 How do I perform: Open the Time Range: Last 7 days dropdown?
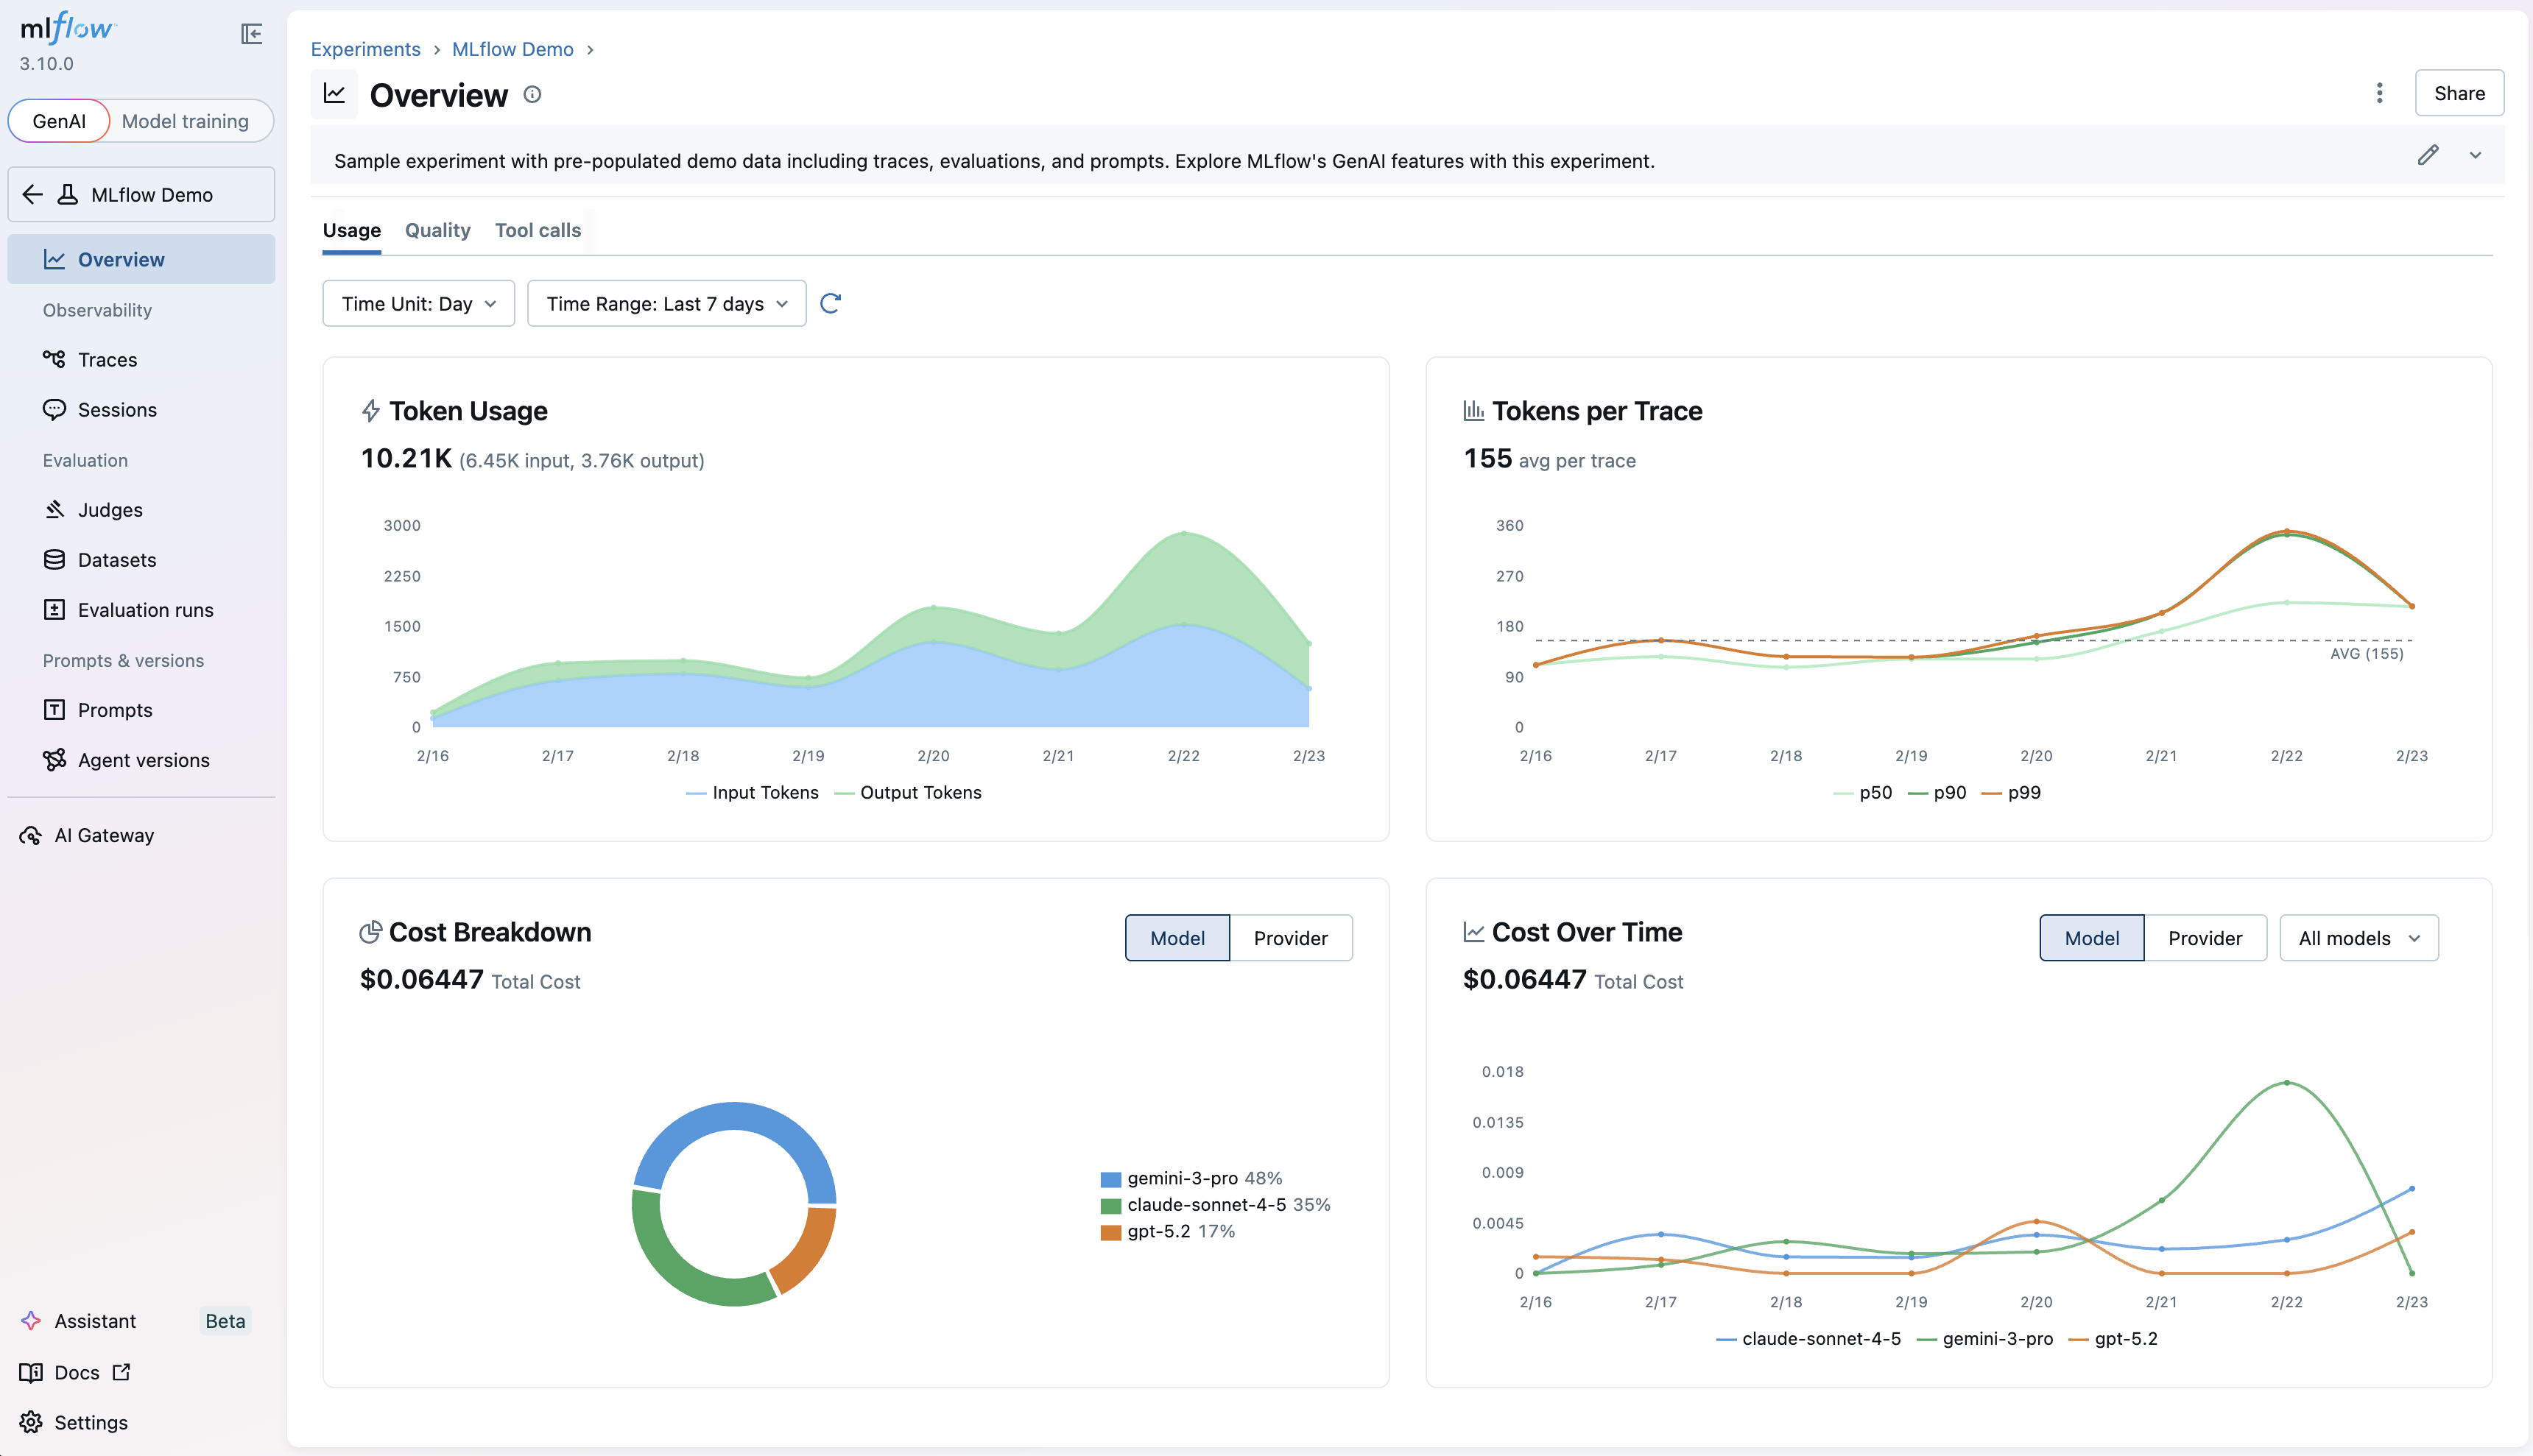pyautogui.click(x=666, y=303)
